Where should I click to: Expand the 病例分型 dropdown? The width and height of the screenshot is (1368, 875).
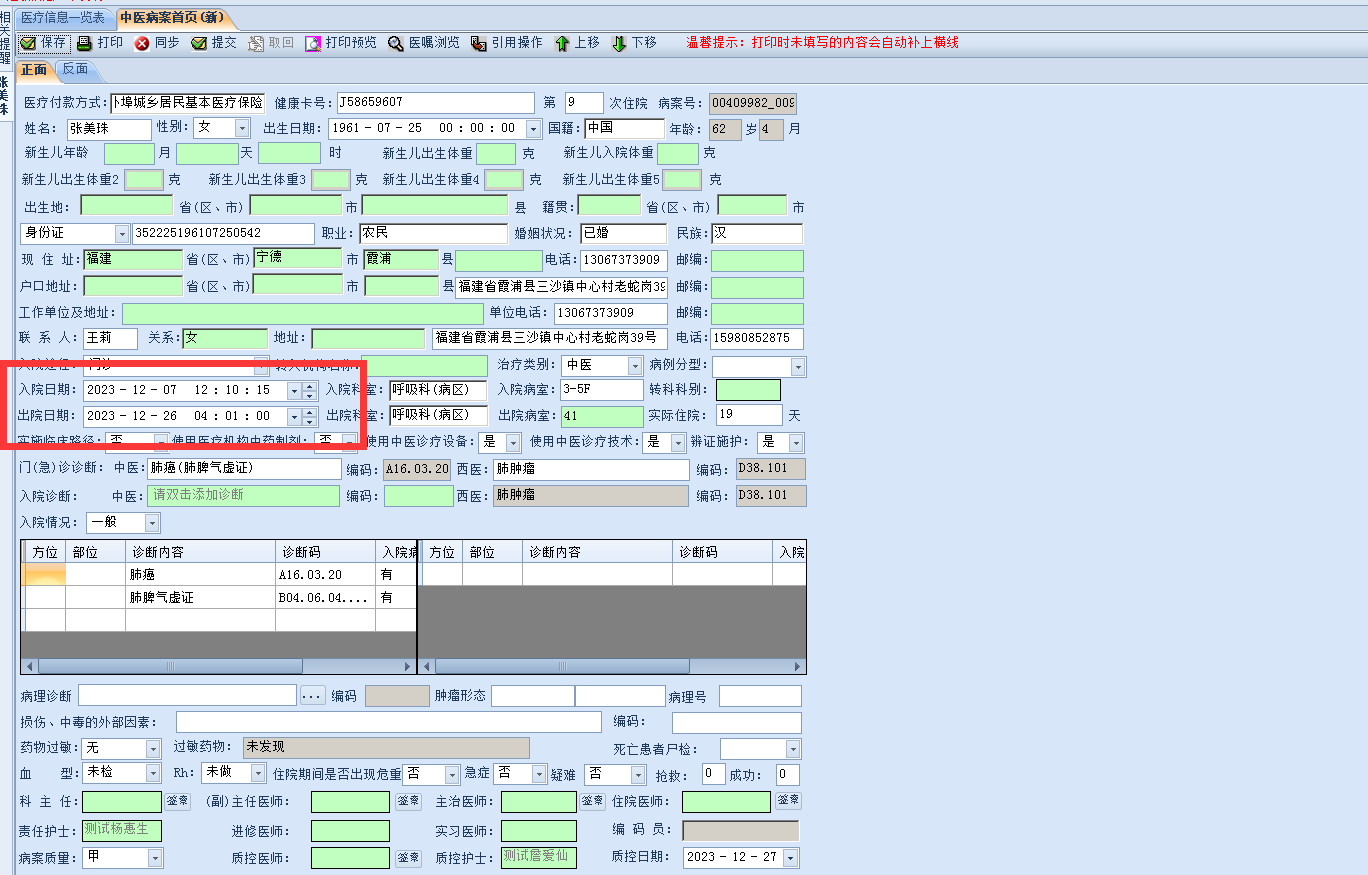pos(797,366)
